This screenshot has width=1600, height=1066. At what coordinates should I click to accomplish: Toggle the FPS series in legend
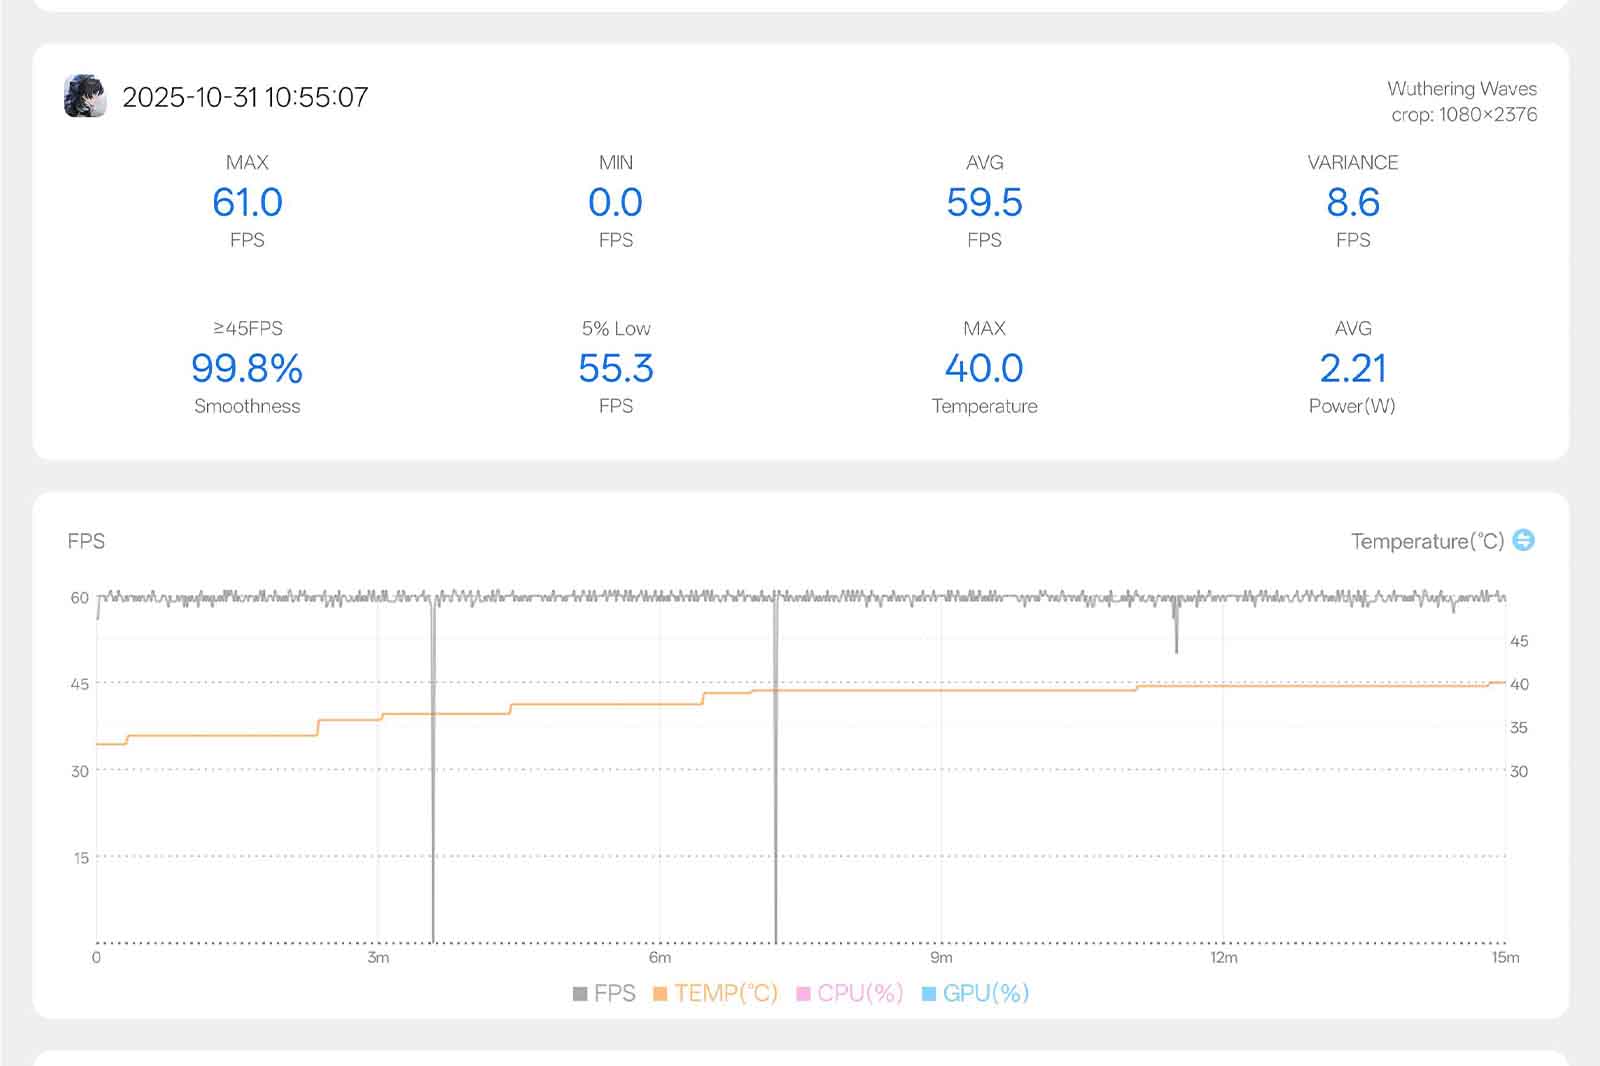[x=604, y=993]
